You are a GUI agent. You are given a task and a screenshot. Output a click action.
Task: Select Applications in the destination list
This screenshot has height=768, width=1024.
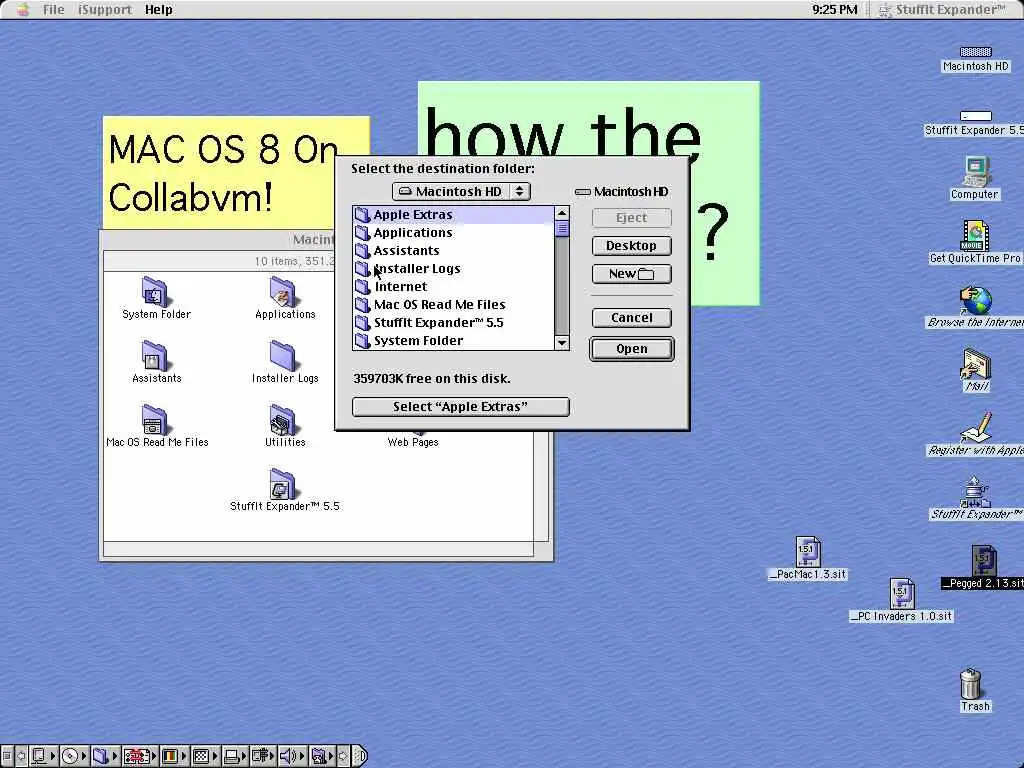click(x=453, y=232)
